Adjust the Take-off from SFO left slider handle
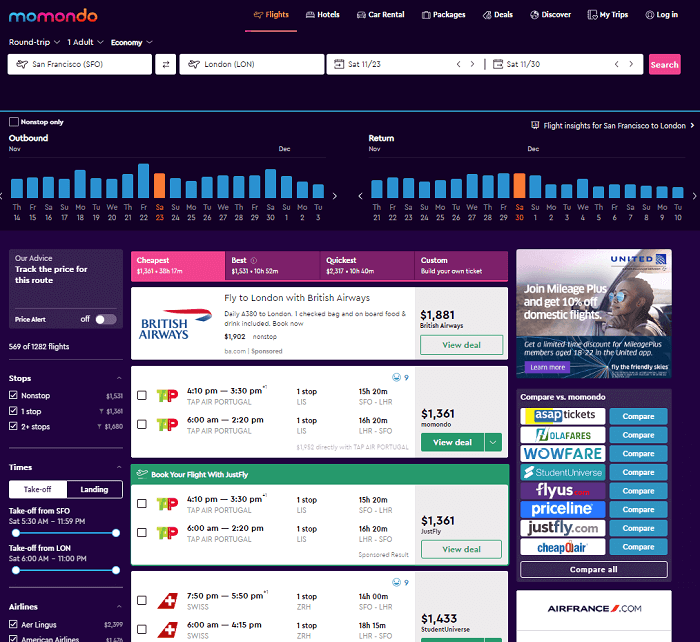This screenshot has height=642, width=700. (16, 533)
